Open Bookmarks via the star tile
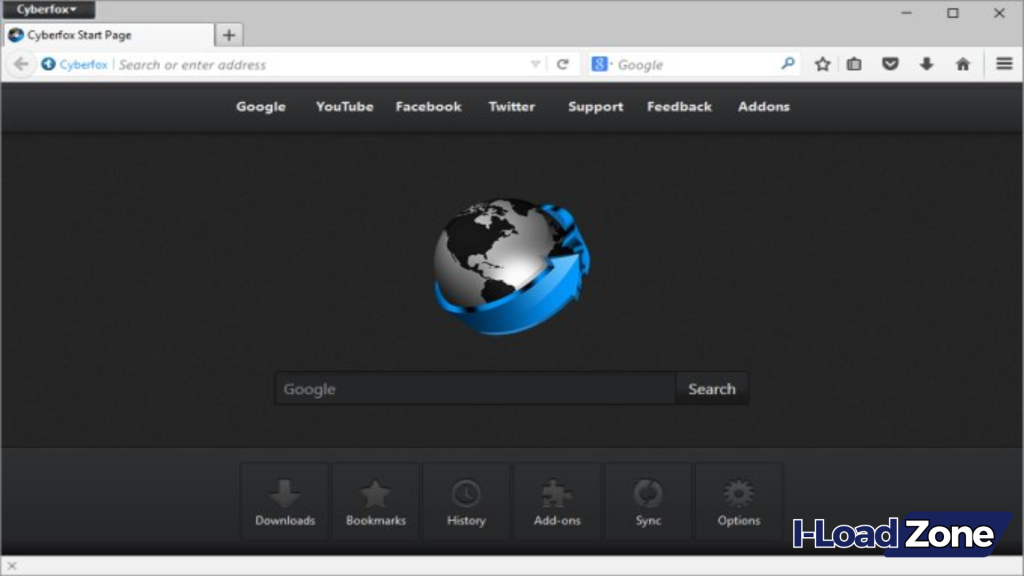Image resolution: width=1024 pixels, height=576 pixels. pyautogui.click(x=375, y=500)
